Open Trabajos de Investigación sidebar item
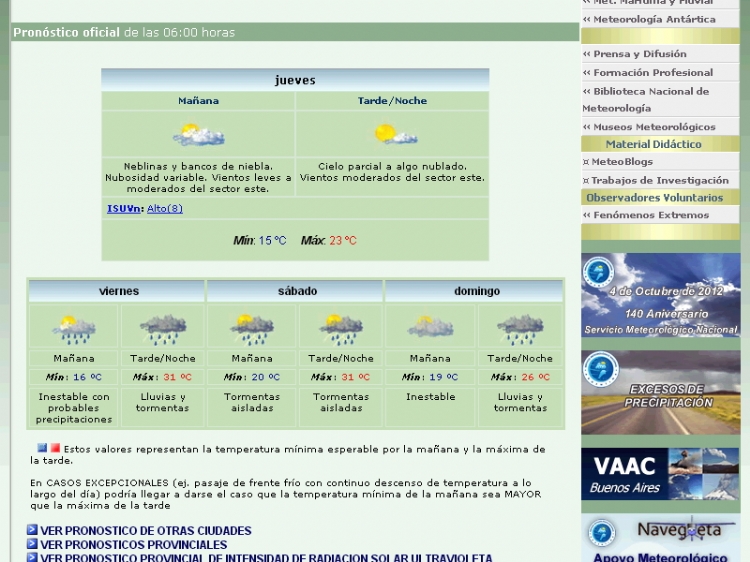 point(660,180)
